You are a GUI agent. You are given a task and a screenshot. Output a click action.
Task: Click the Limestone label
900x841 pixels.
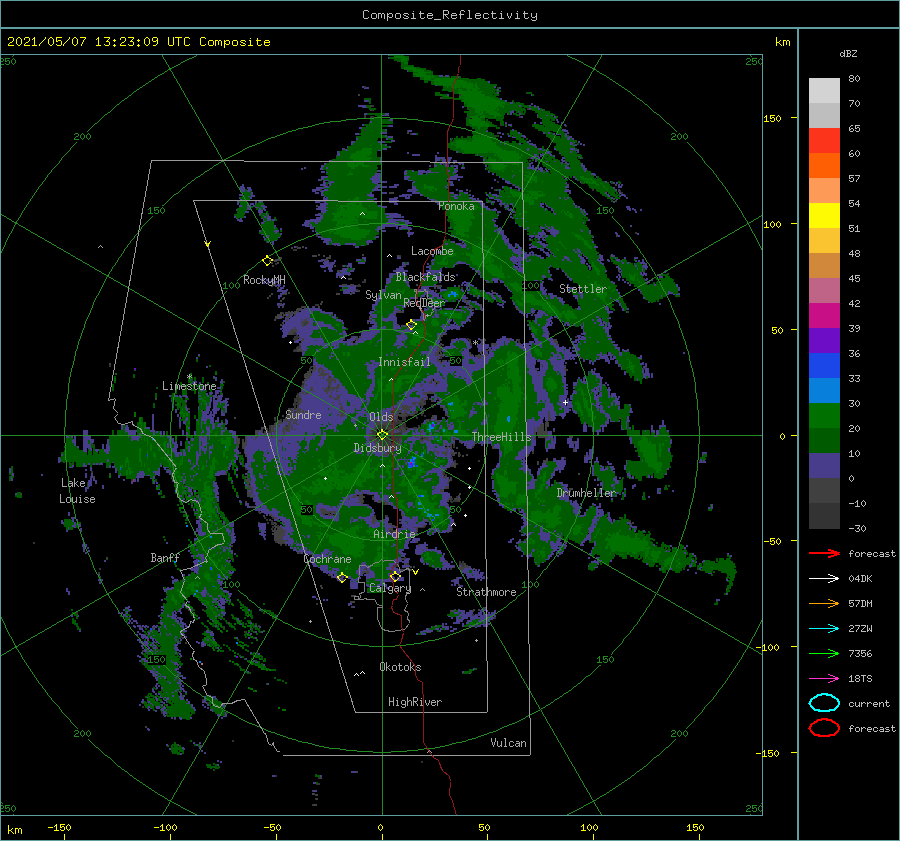pyautogui.click(x=189, y=386)
